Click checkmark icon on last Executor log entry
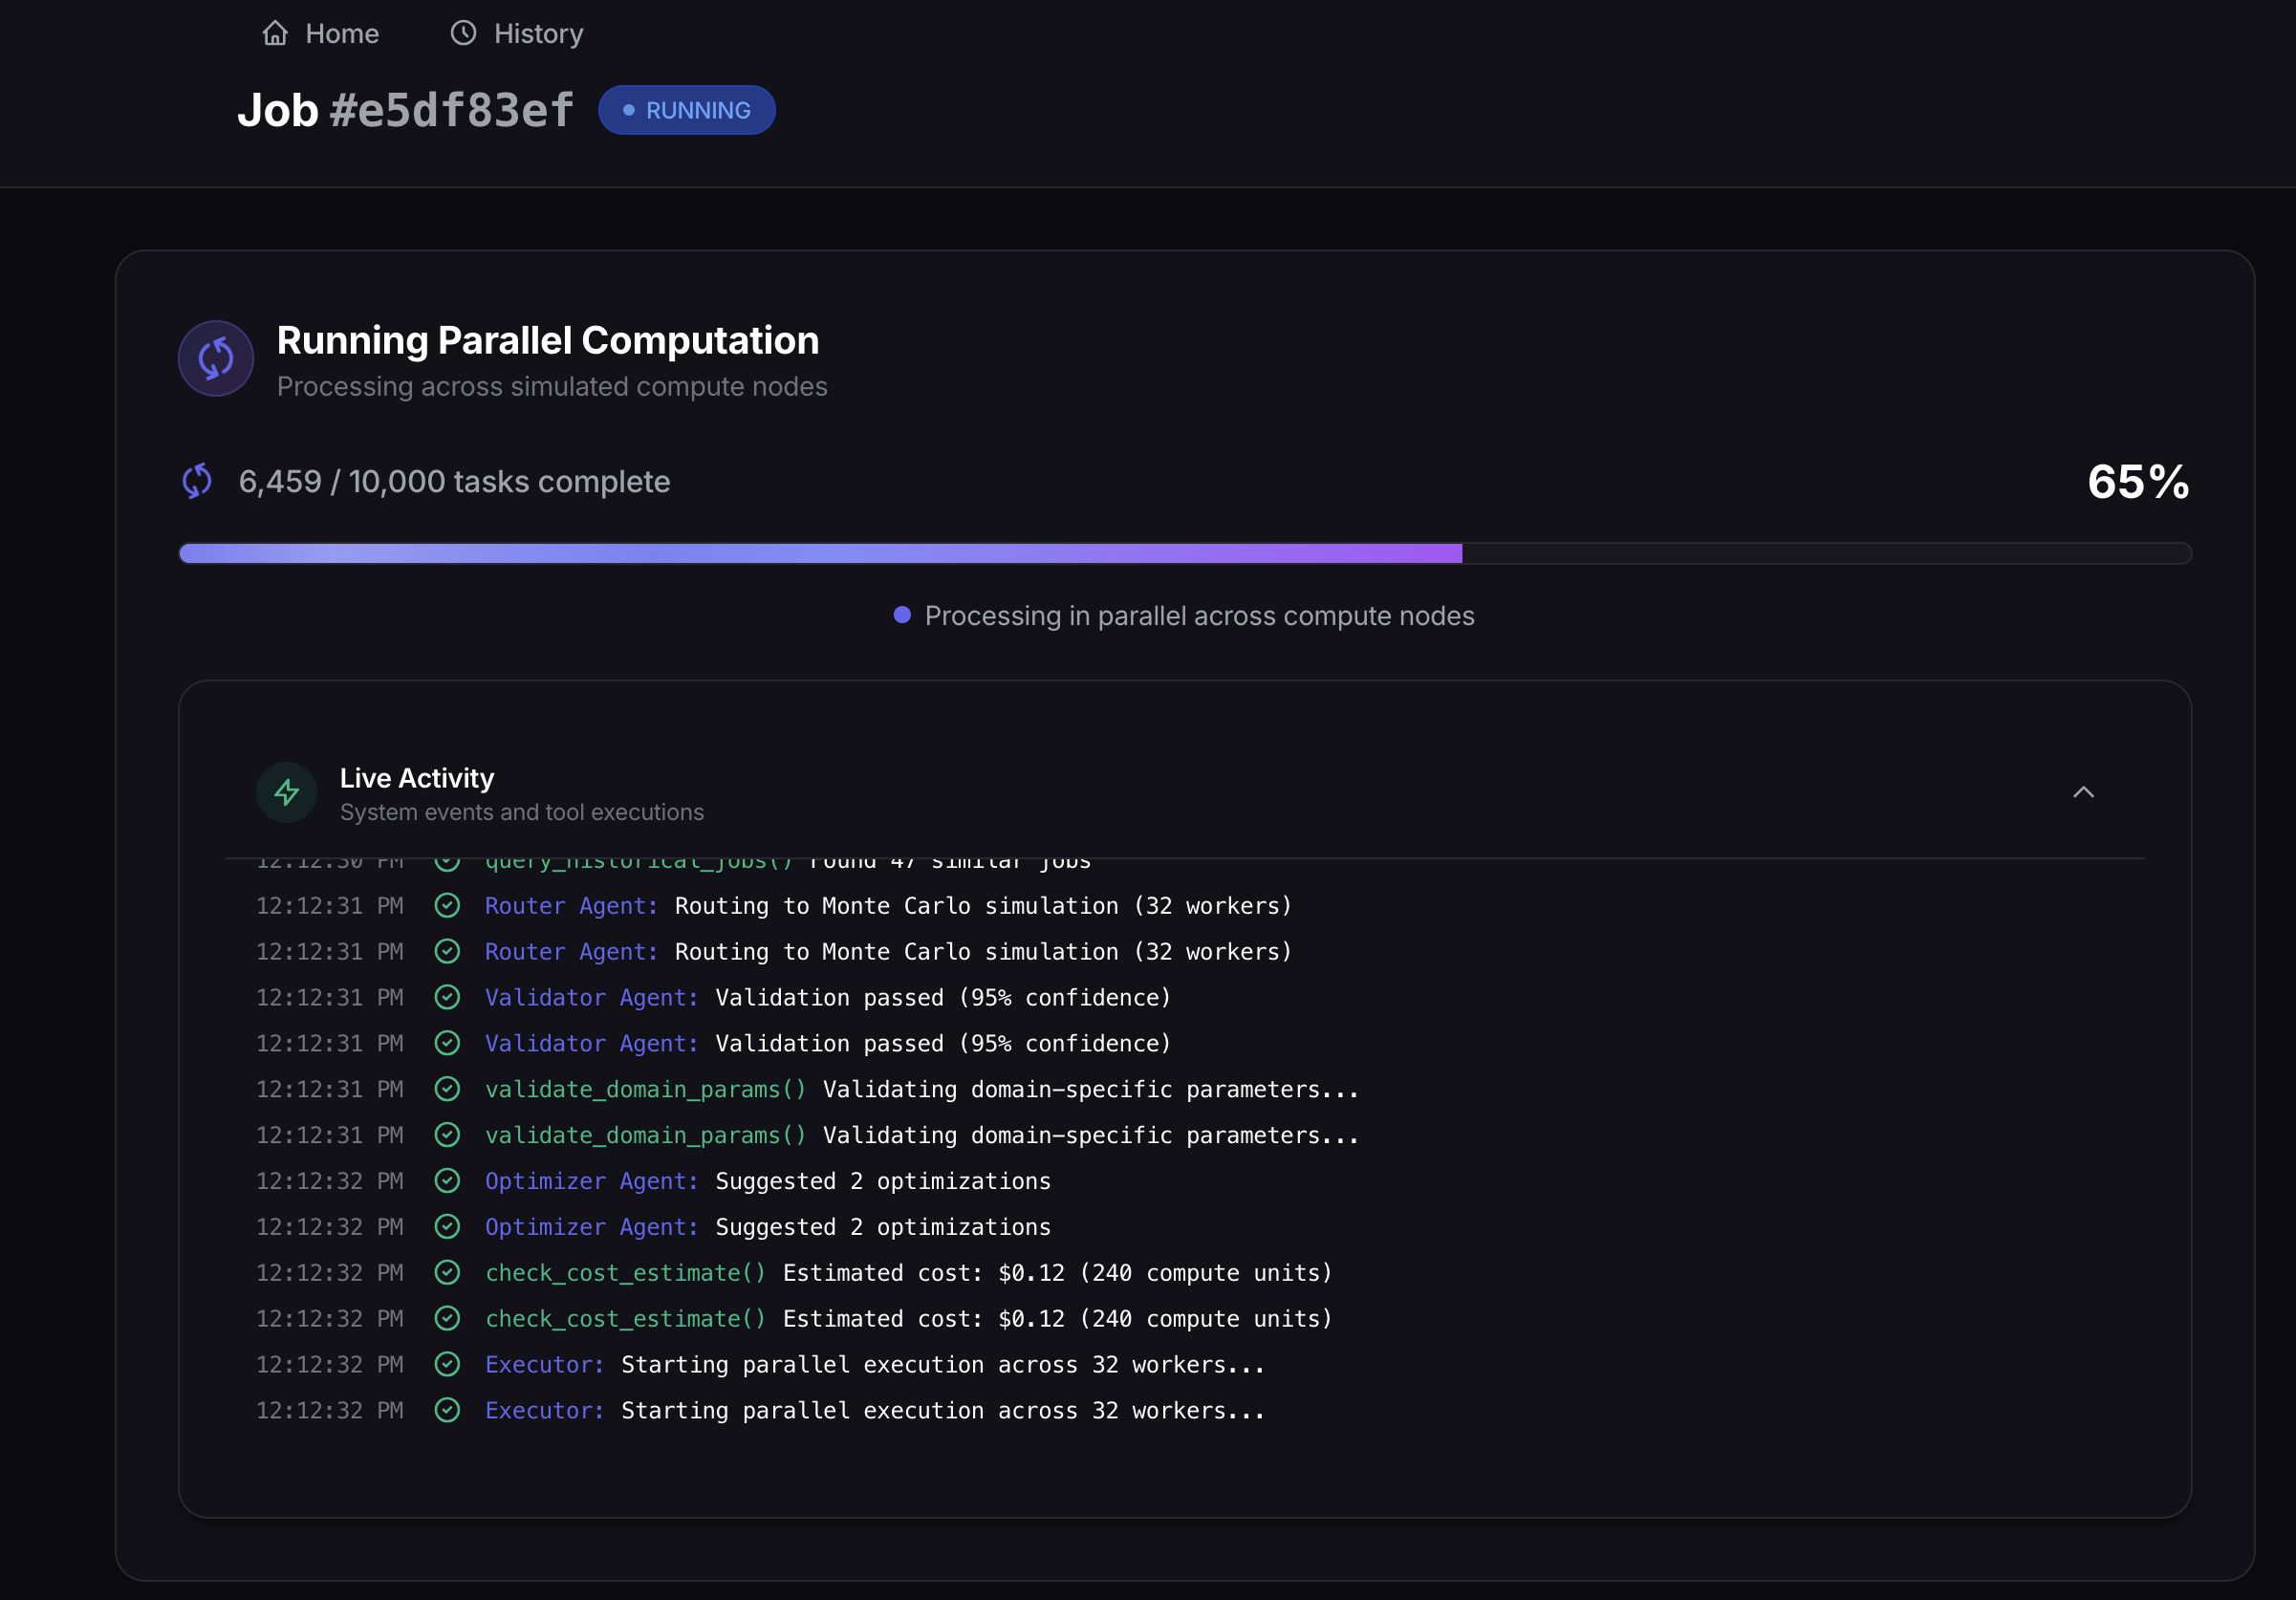2296x1600 pixels. (x=447, y=1411)
